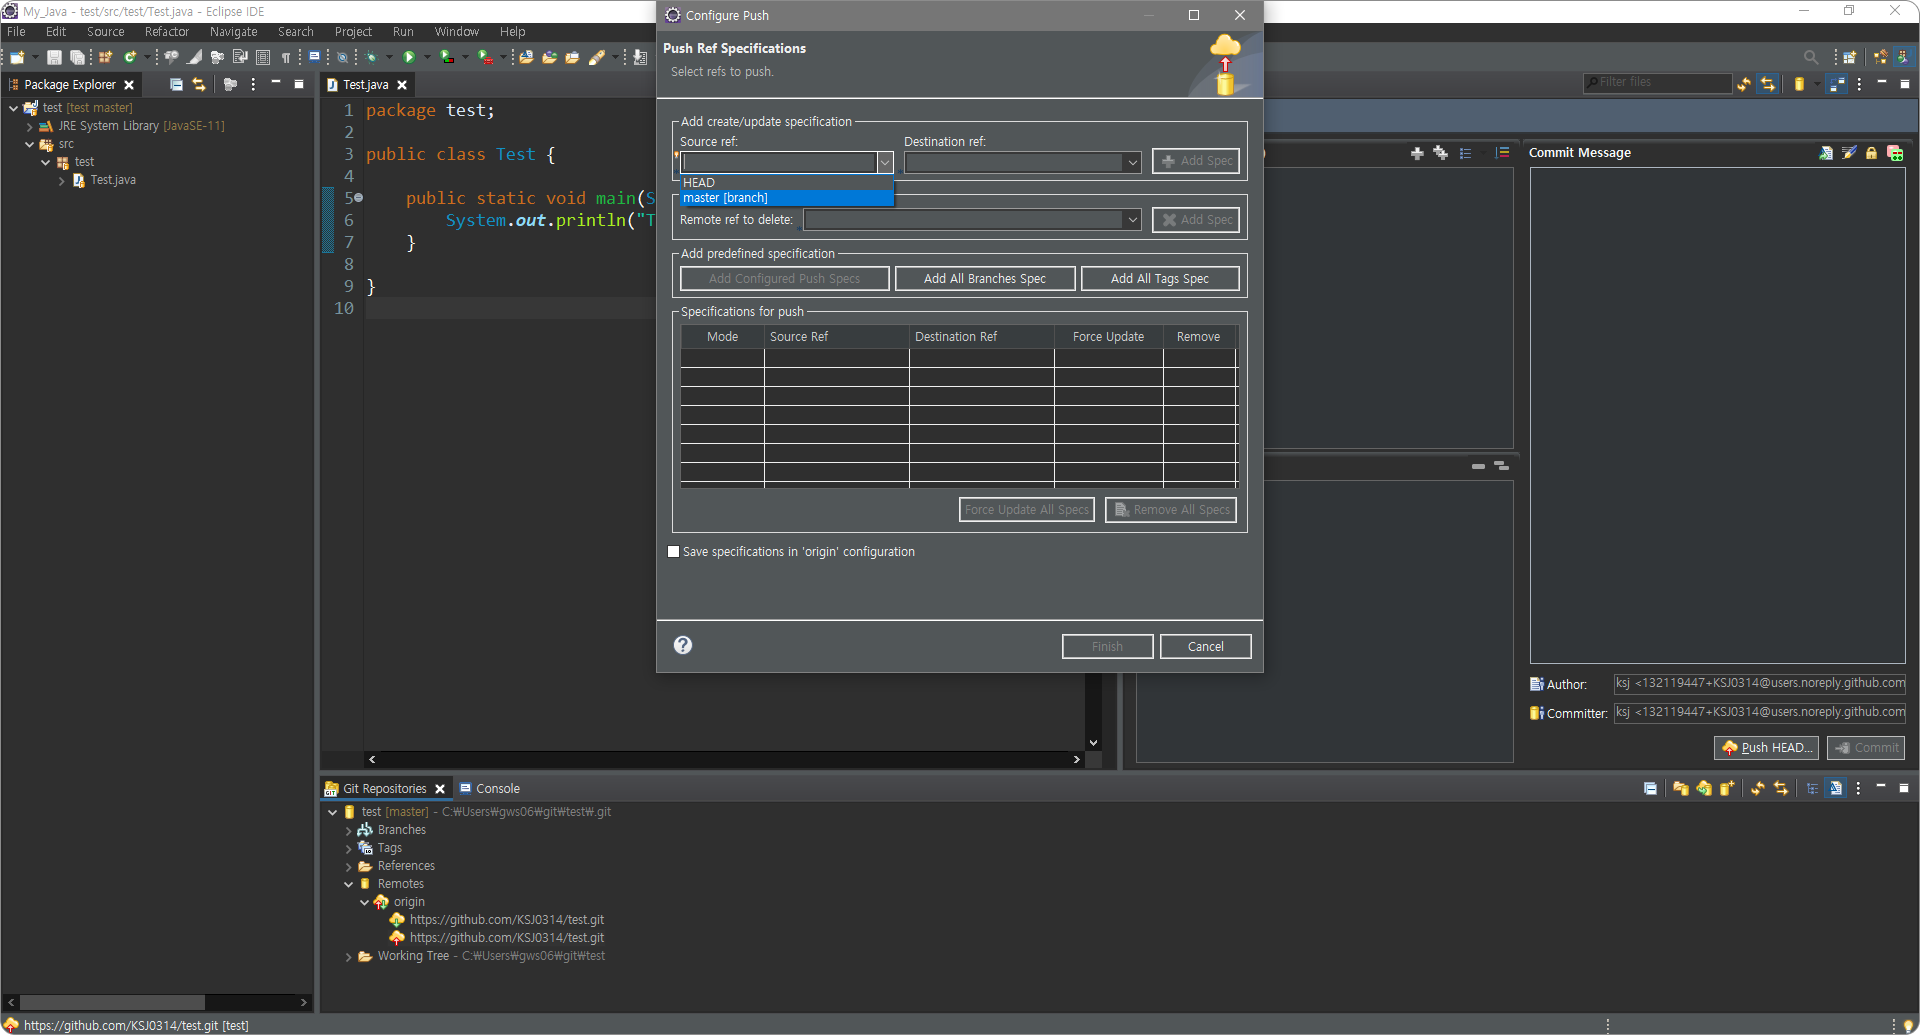Toggle Link with Editor in Git Repositories toolbar

point(1781,789)
